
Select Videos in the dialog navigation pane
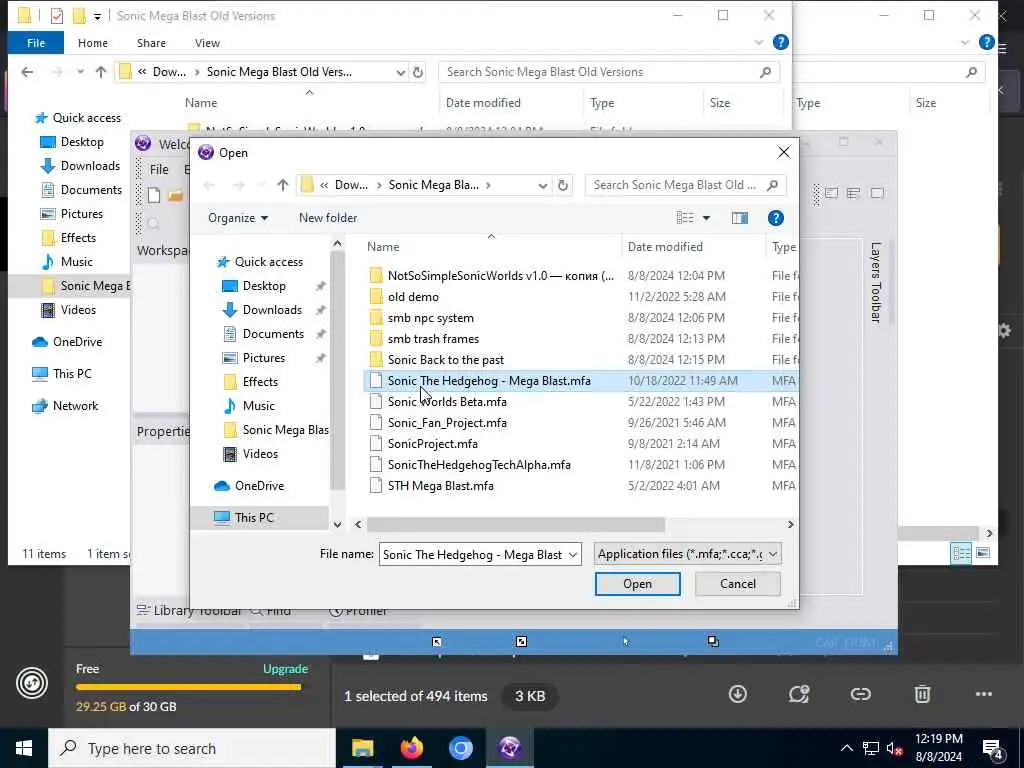coord(260,454)
